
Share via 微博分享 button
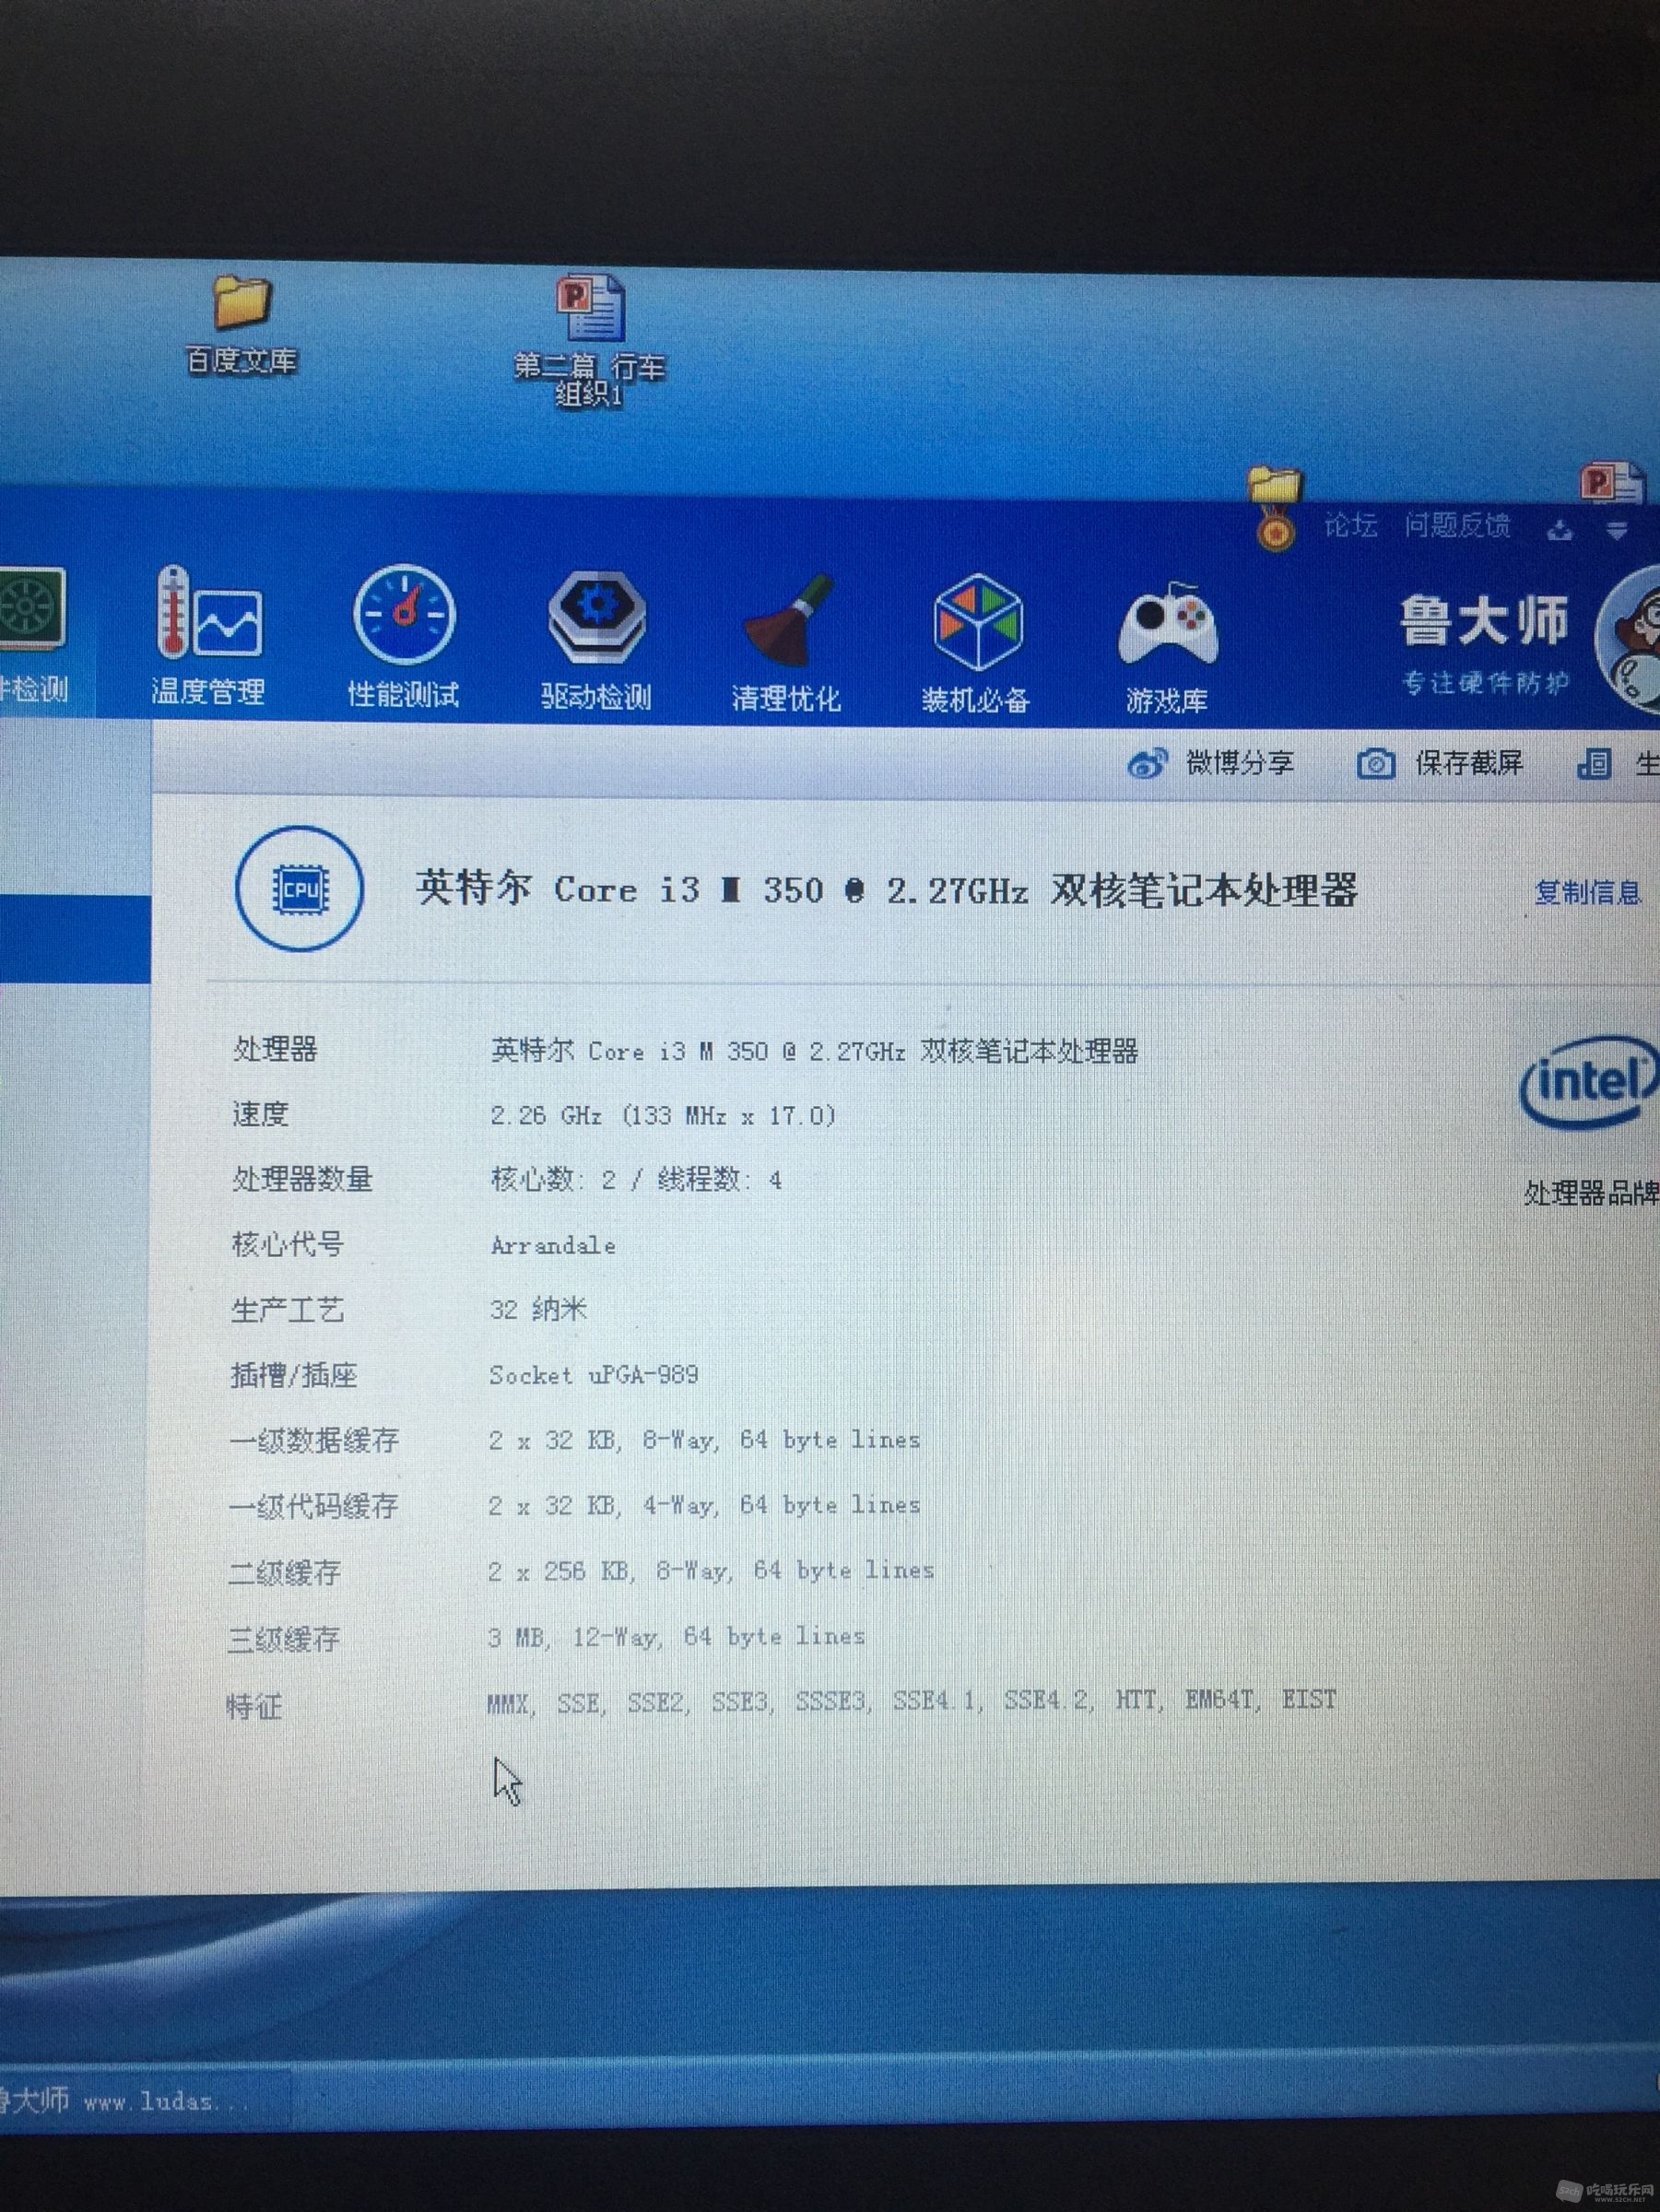[1211, 763]
